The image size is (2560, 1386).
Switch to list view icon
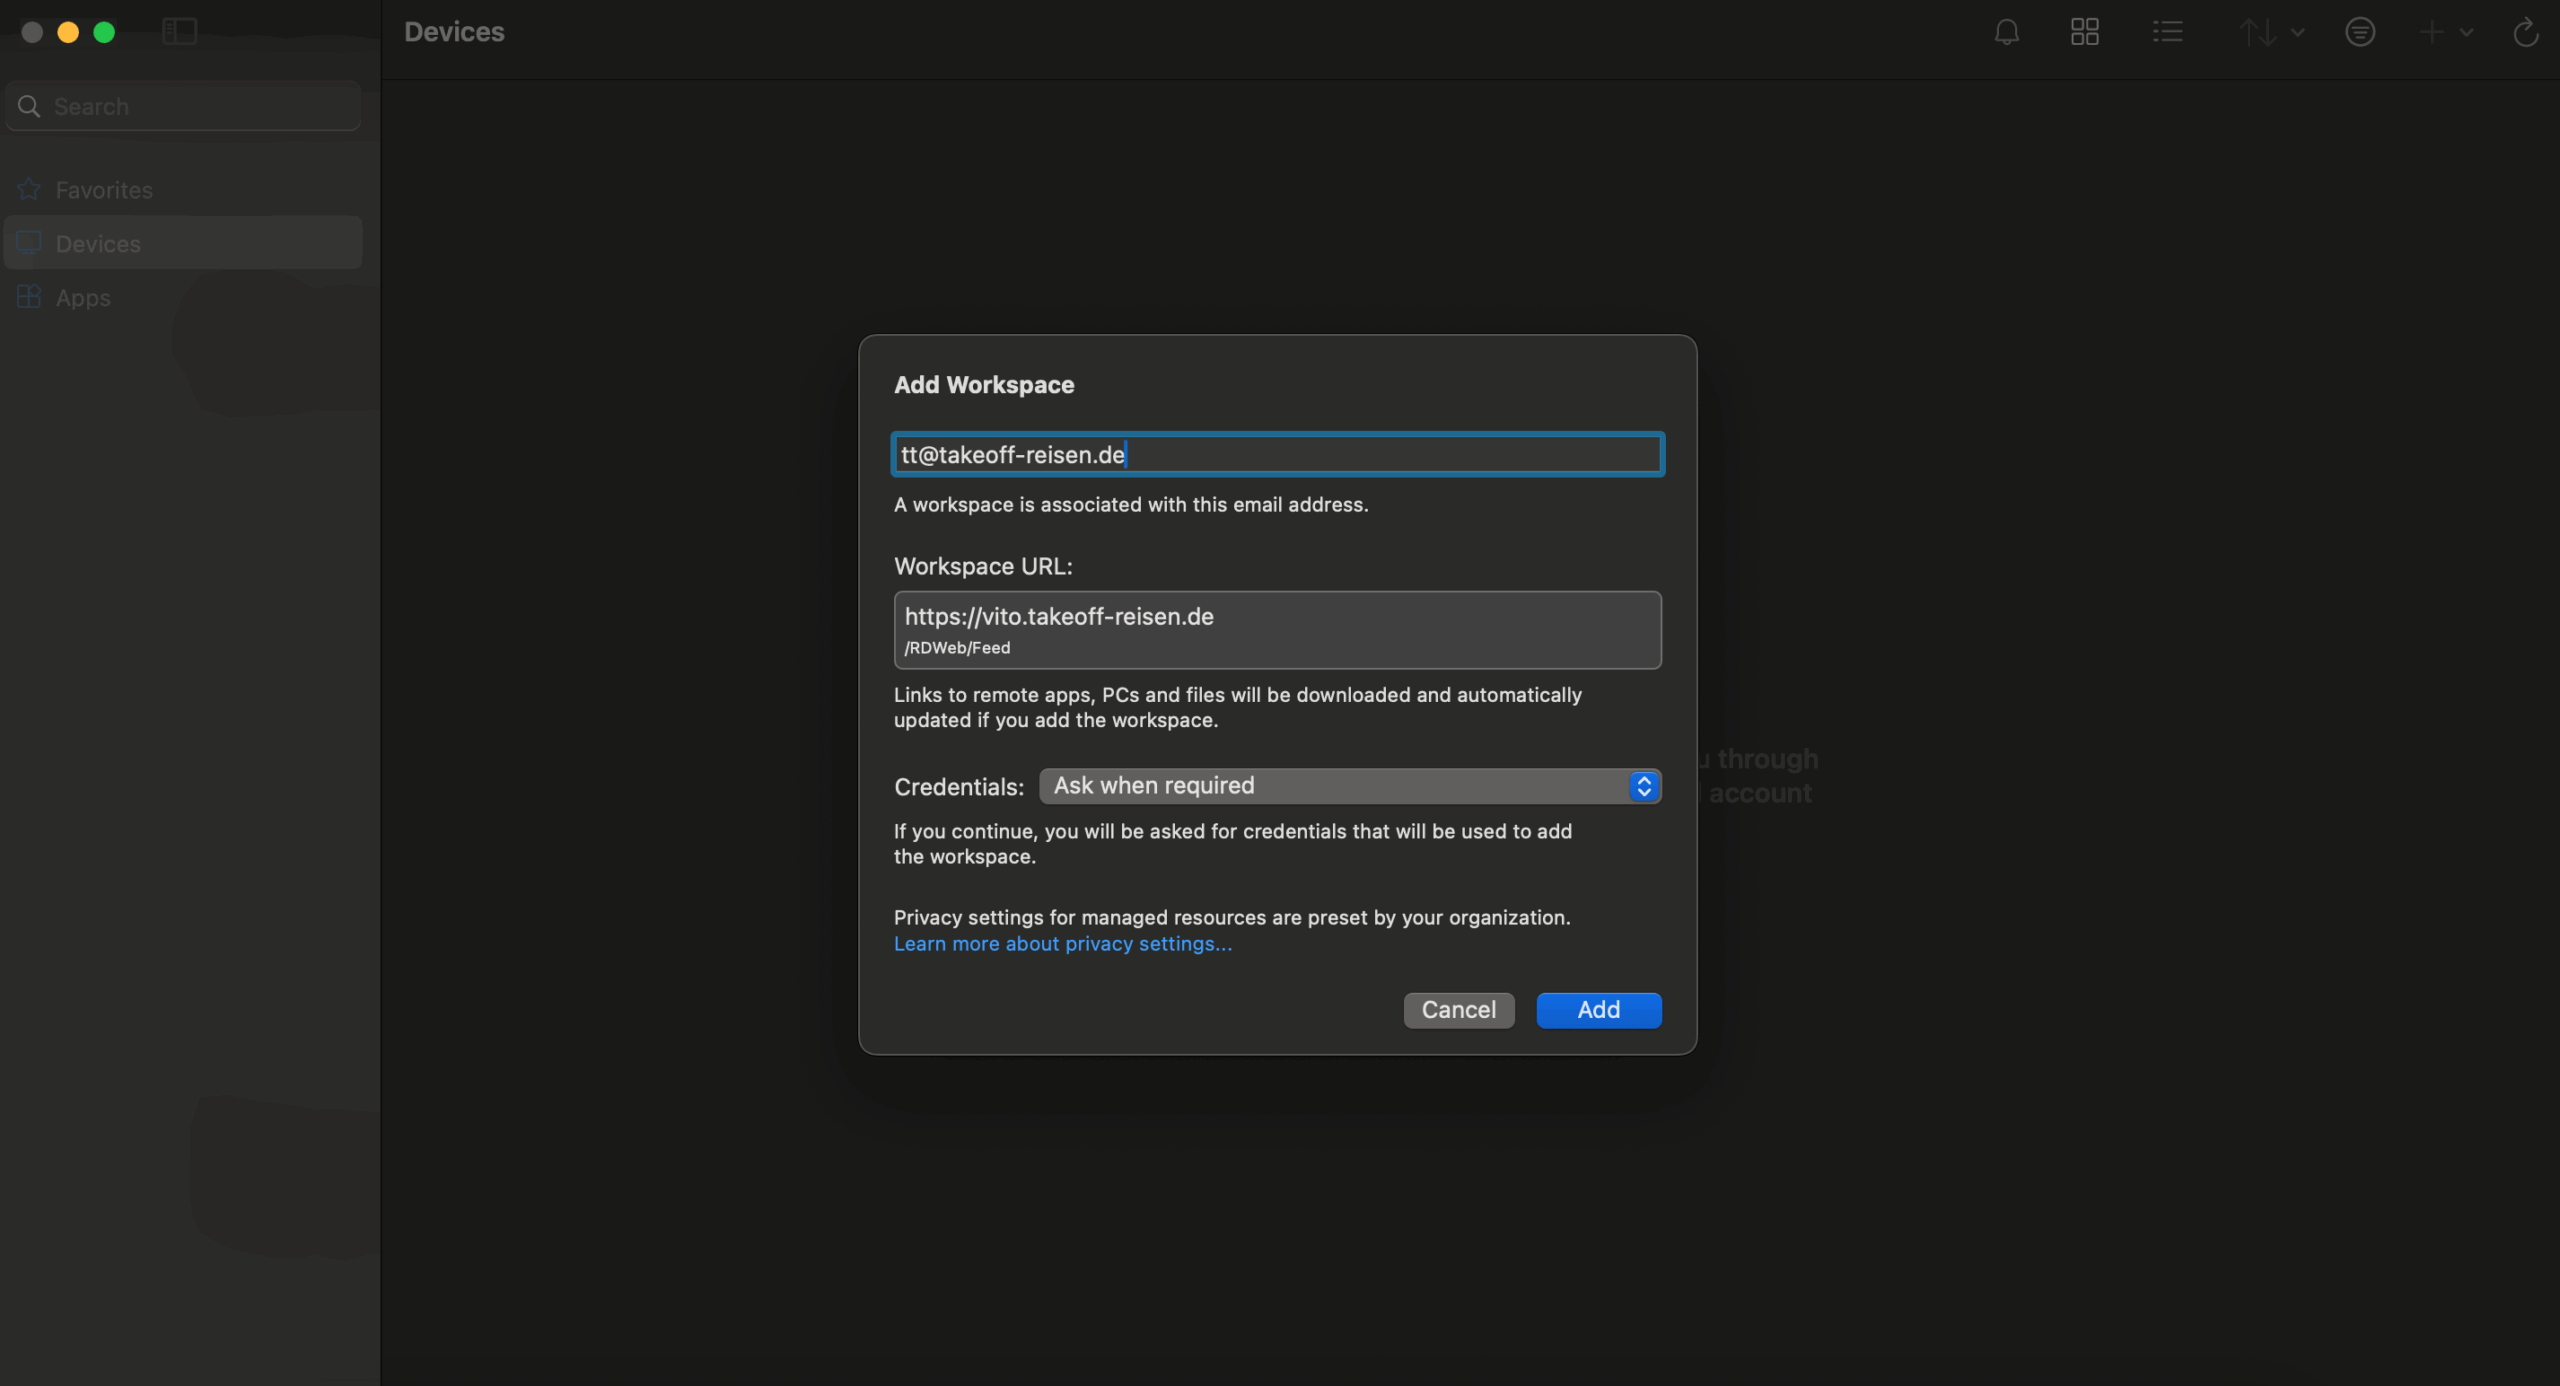tap(2167, 32)
